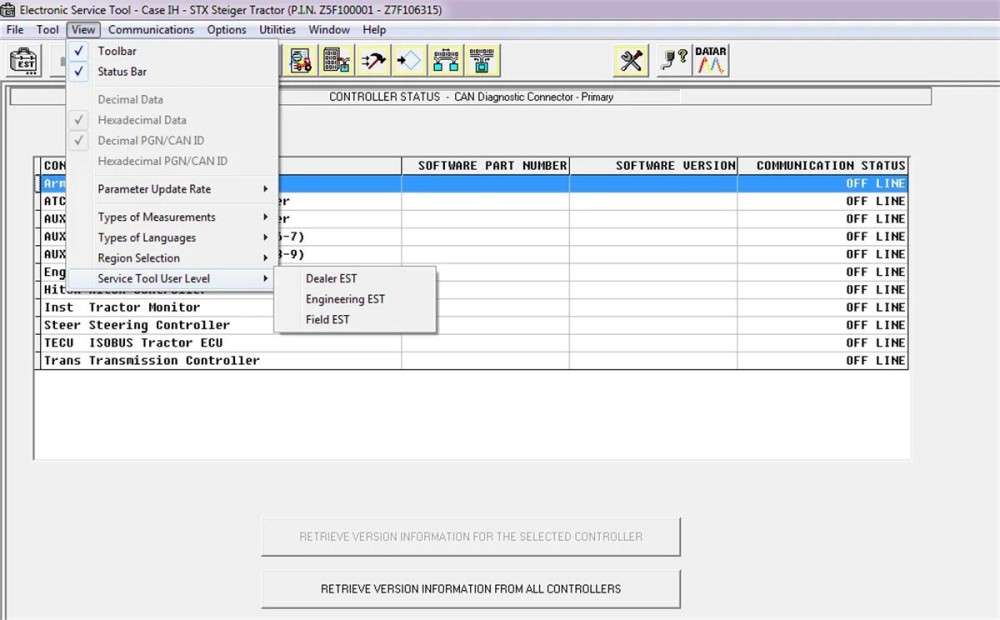Toggle the Toolbar option in View menu
Image resolution: width=1000 pixels, height=620 pixels.
(172, 51)
